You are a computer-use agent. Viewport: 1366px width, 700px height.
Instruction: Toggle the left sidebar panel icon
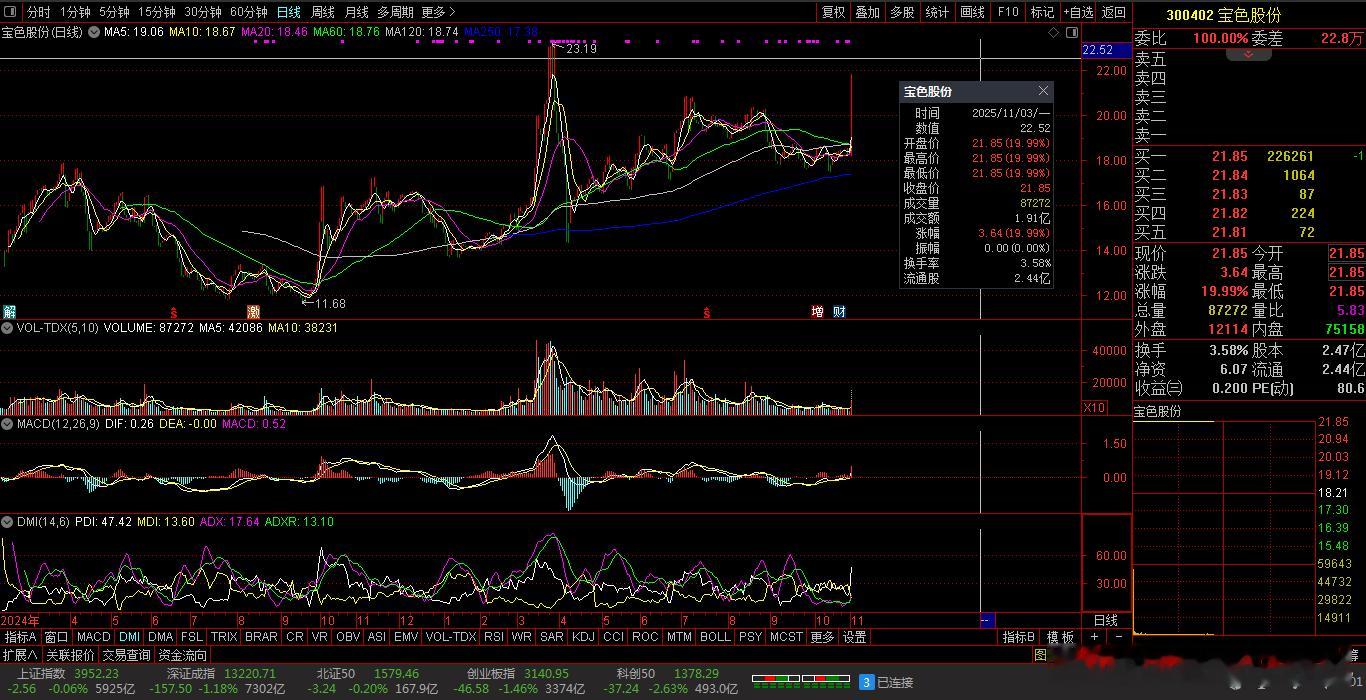(x=10, y=12)
